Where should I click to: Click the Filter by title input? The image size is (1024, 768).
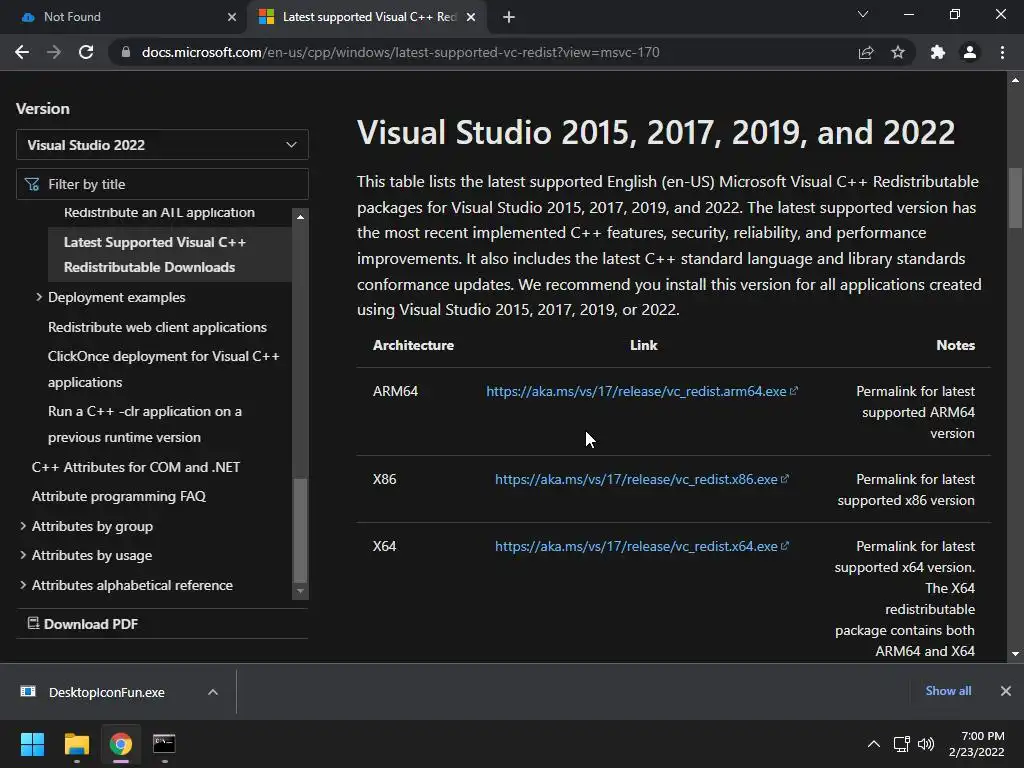click(170, 184)
